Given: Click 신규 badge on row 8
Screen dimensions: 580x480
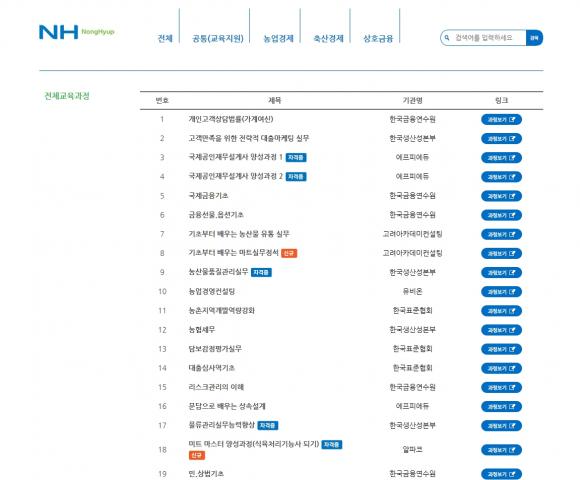Looking at the screenshot, I should 289,253.
